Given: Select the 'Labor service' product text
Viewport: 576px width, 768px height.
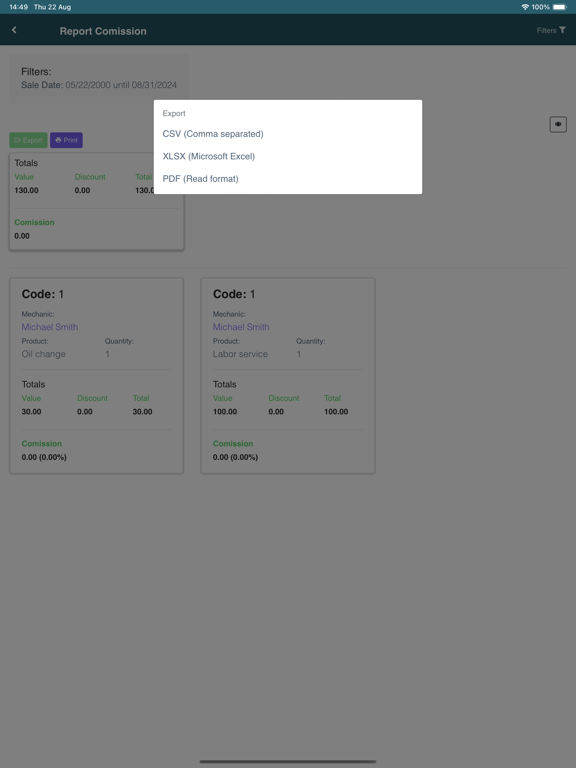Looking at the screenshot, I should pyautogui.click(x=240, y=354).
